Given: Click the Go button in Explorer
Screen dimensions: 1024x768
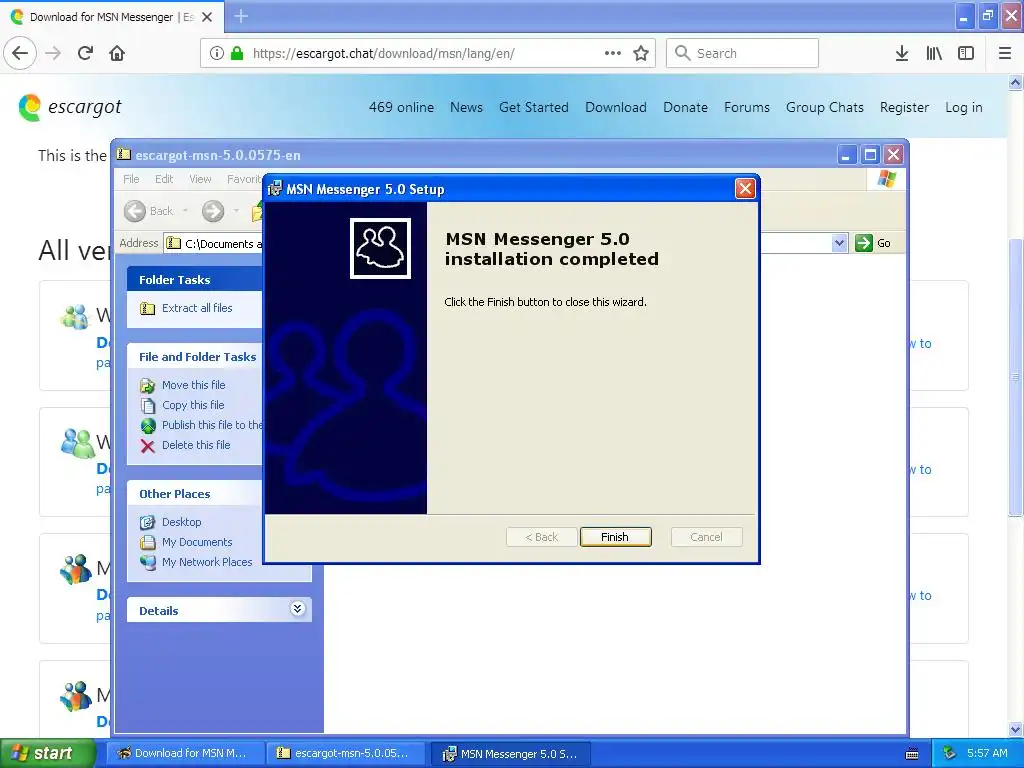Looking at the screenshot, I should click(x=873, y=243).
